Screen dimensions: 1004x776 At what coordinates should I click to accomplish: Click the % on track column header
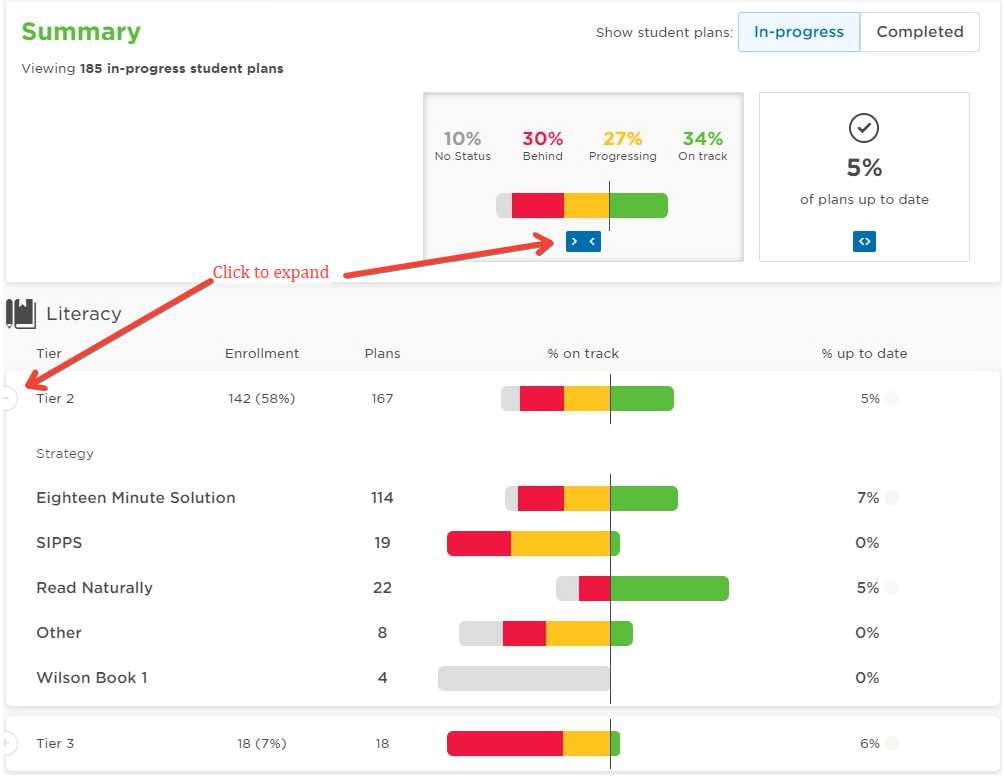coord(583,353)
